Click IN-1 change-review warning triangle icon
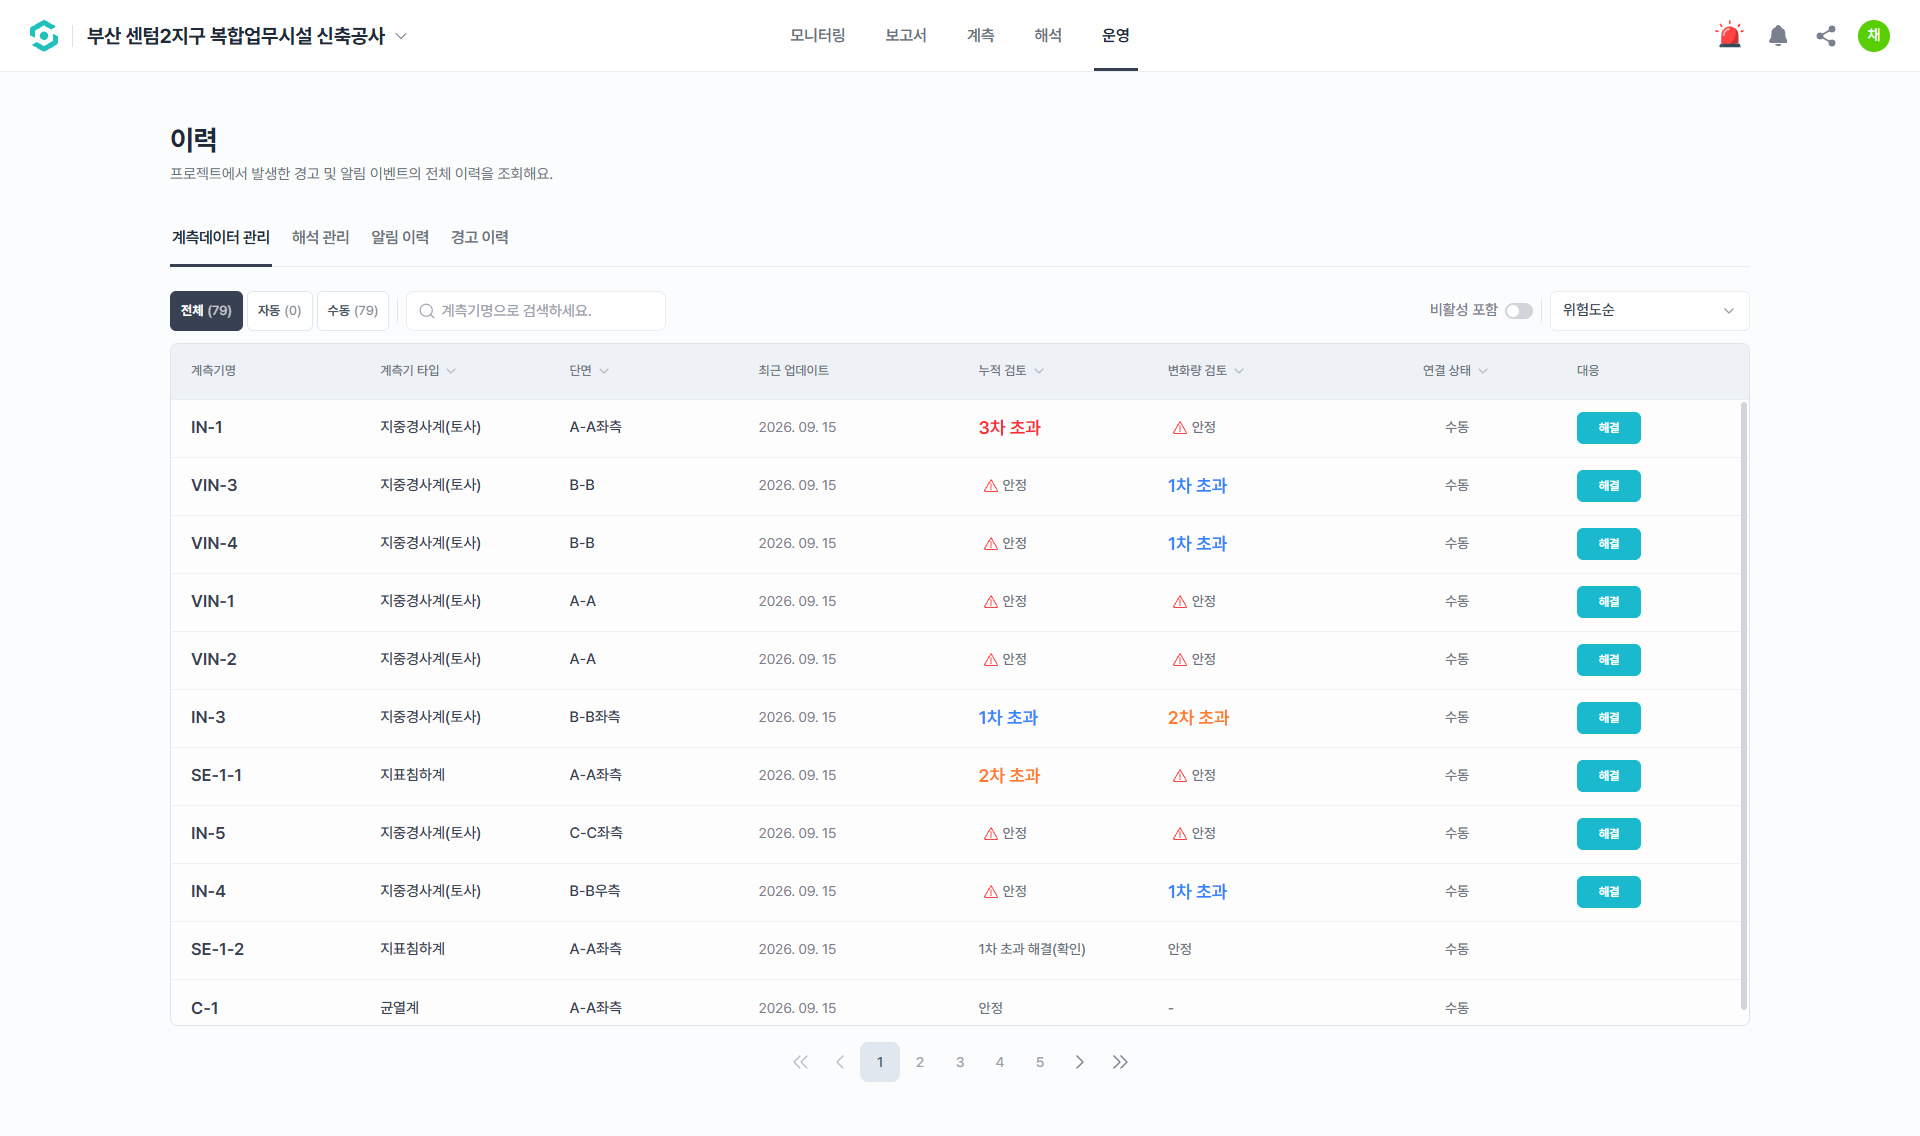This screenshot has width=1920, height=1136. pos(1180,428)
